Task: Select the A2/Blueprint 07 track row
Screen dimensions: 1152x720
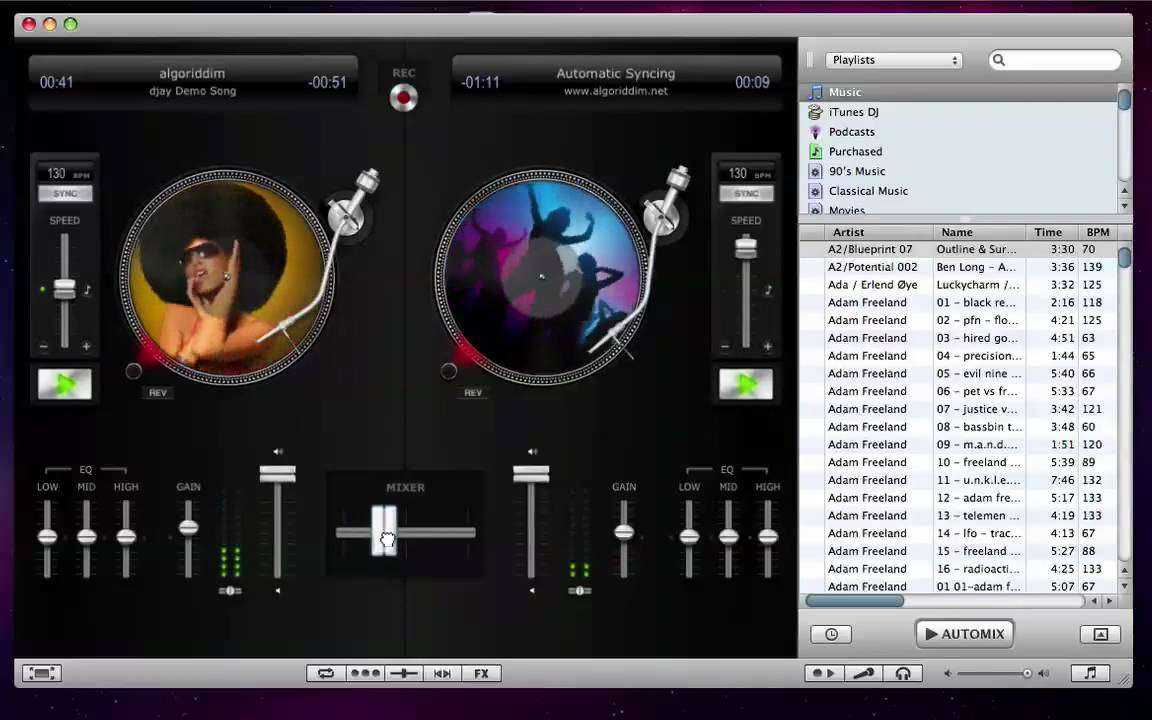Action: [959, 249]
